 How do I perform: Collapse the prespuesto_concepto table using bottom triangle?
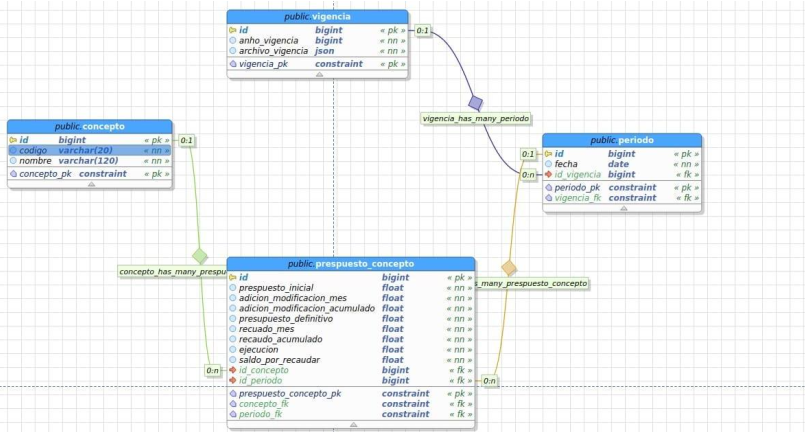click(x=353, y=424)
